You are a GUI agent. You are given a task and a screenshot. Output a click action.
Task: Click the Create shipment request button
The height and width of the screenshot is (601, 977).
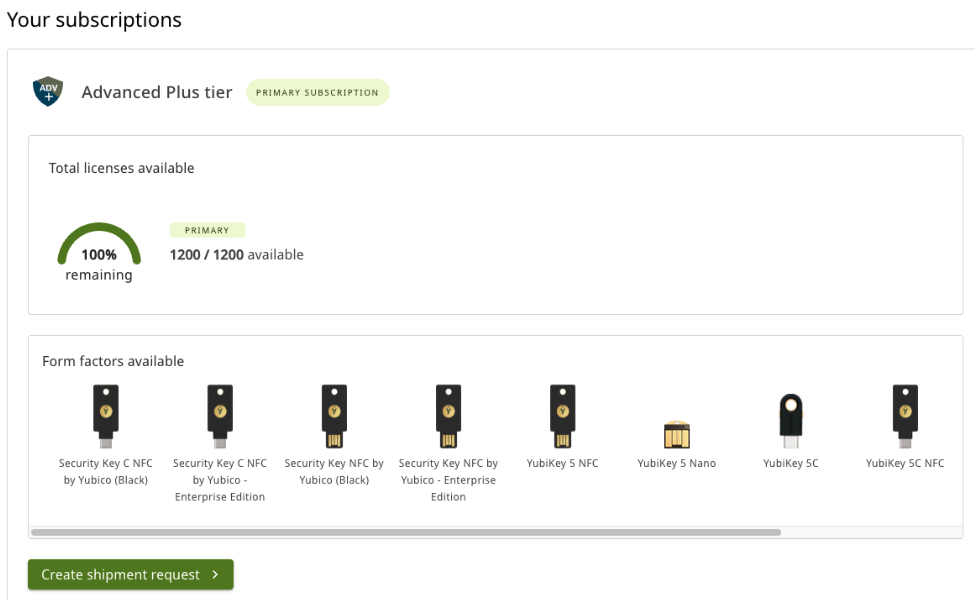pos(131,574)
